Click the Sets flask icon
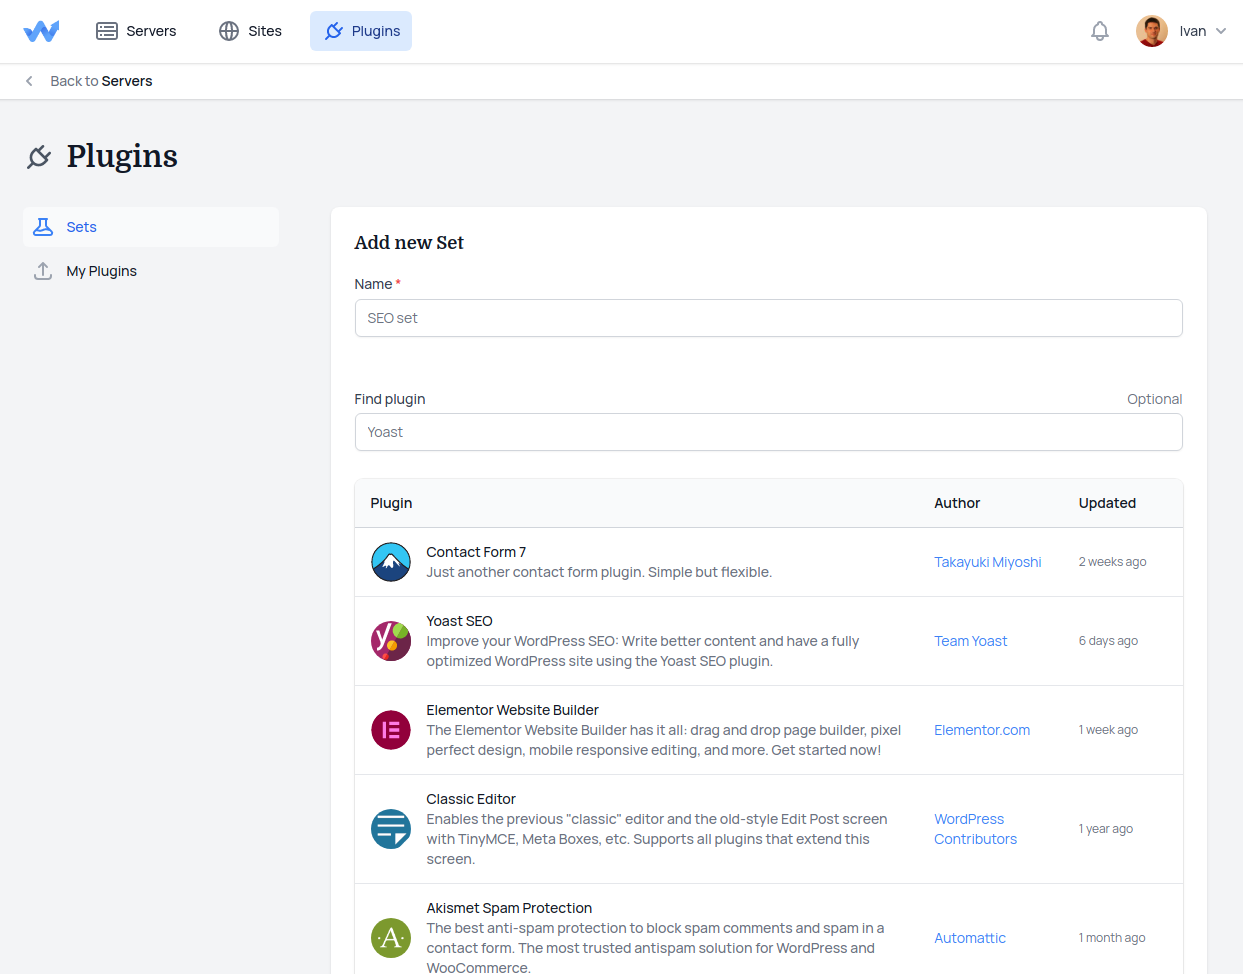Viewport: 1243px width, 974px height. pos(43,227)
